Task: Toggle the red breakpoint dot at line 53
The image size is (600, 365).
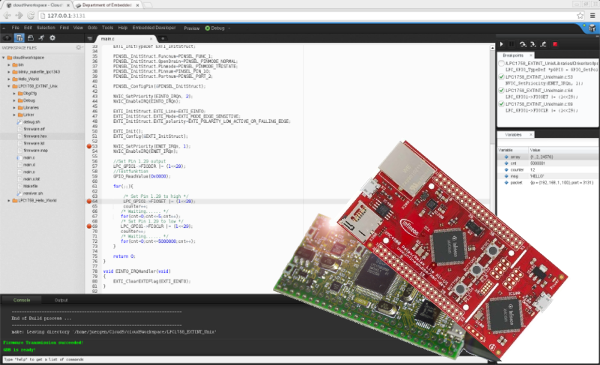Action: click(x=89, y=146)
